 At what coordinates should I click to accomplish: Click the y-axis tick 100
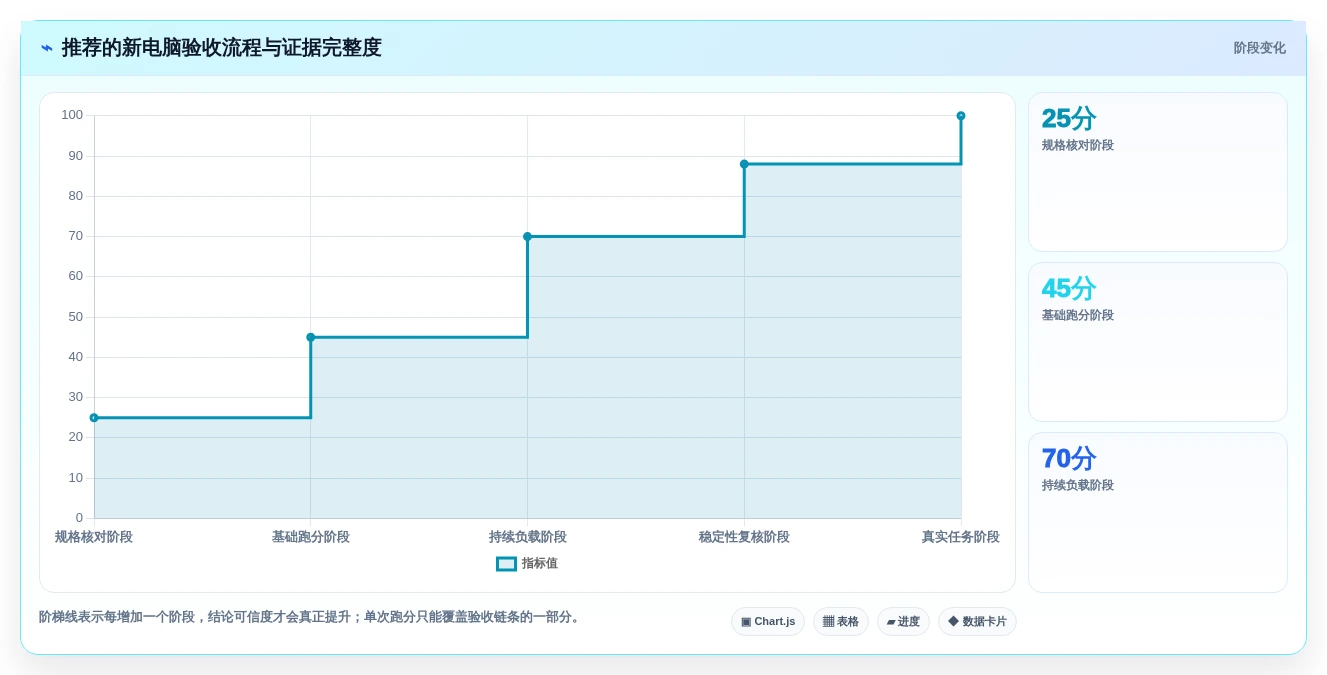coord(72,115)
